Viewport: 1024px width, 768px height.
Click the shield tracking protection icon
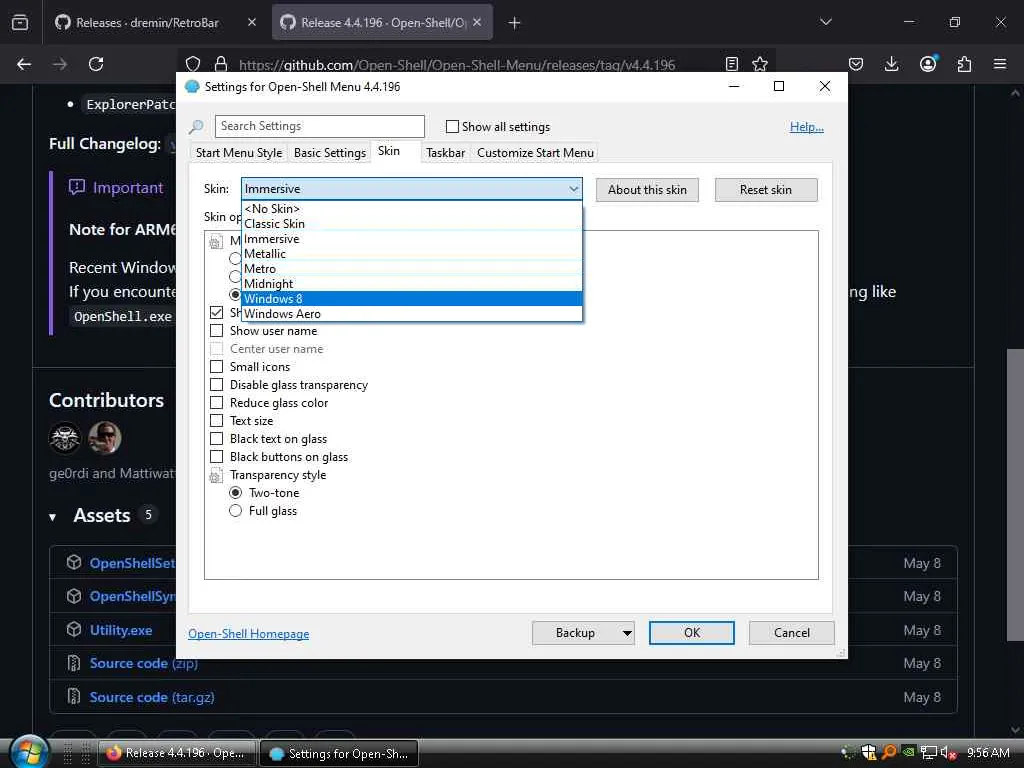193,64
